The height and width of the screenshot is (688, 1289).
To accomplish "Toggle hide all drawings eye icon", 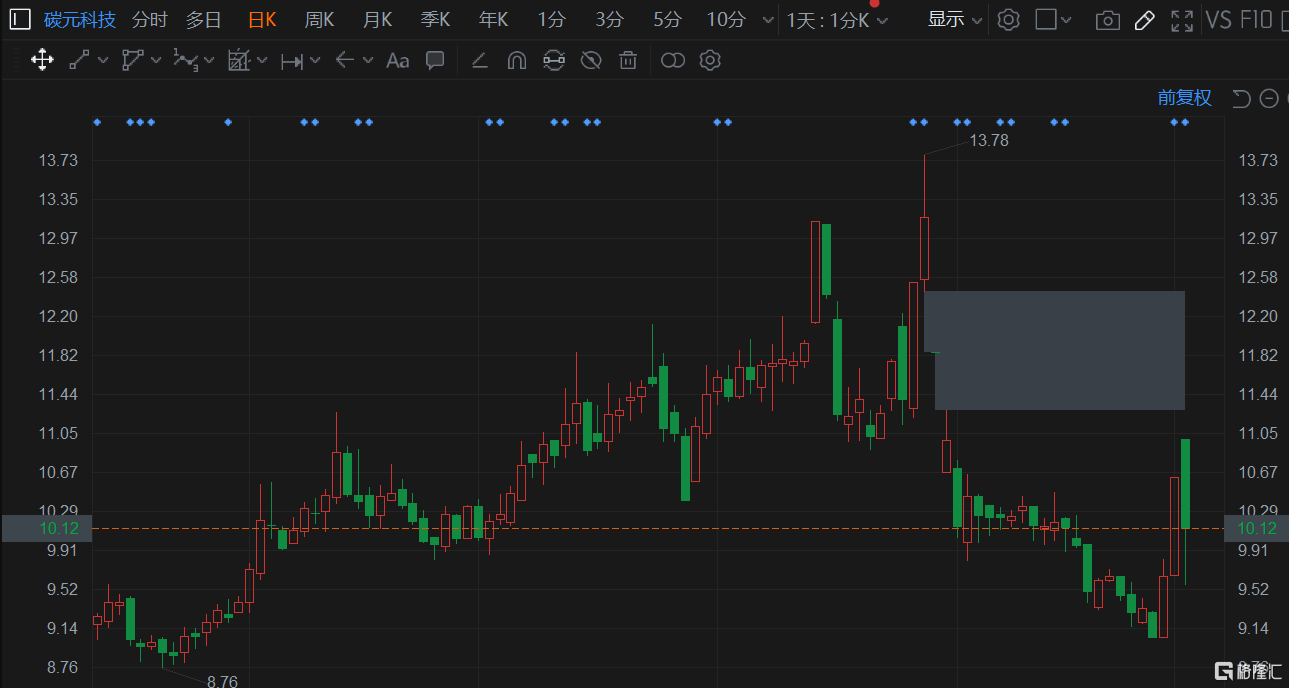I will [x=591, y=60].
